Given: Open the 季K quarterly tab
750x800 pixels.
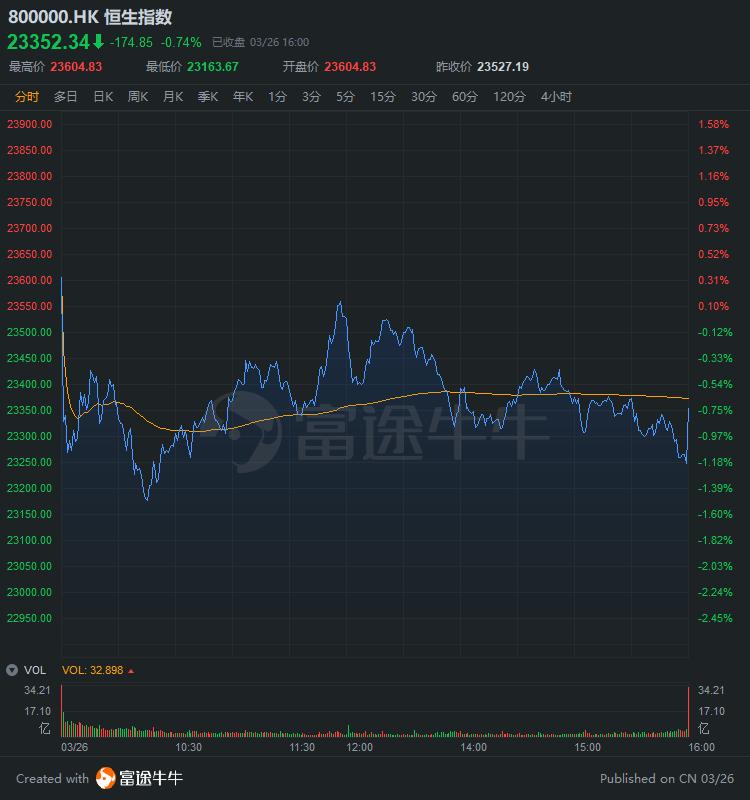Looking at the screenshot, I should pyautogui.click(x=208, y=96).
